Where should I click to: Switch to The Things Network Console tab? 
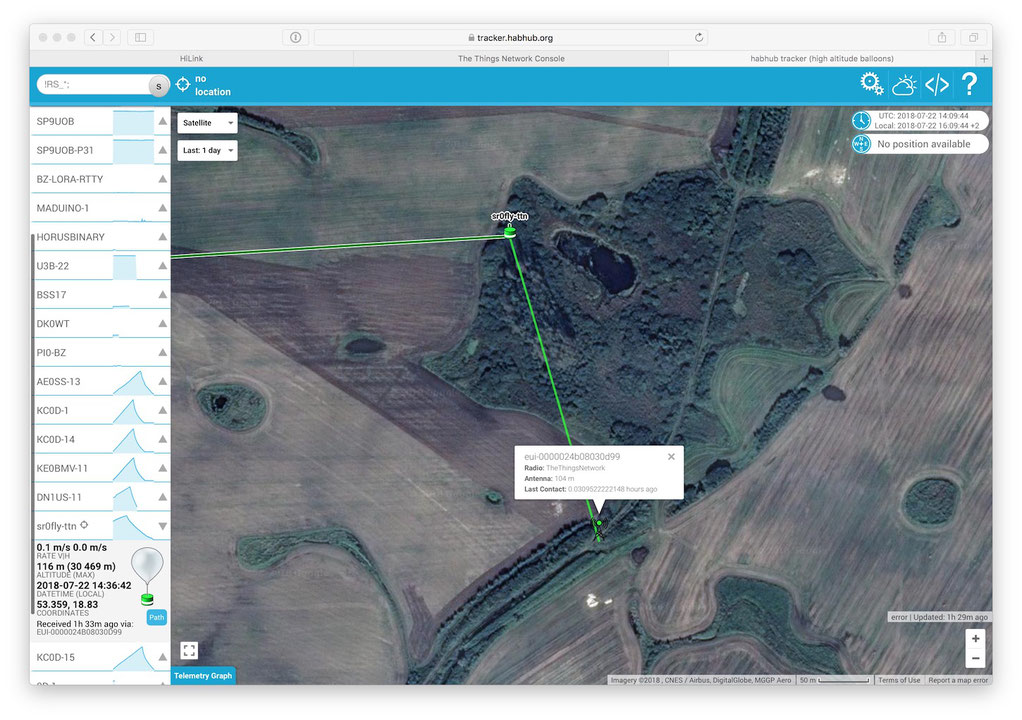tap(511, 59)
